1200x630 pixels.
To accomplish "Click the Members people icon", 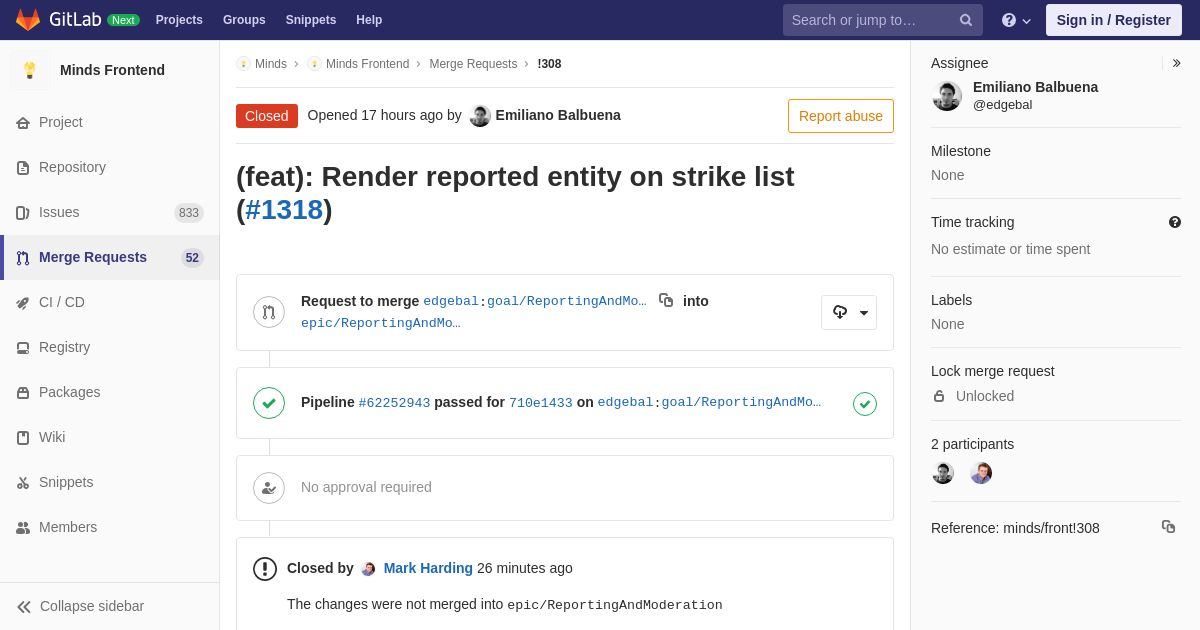I will 23,528.
